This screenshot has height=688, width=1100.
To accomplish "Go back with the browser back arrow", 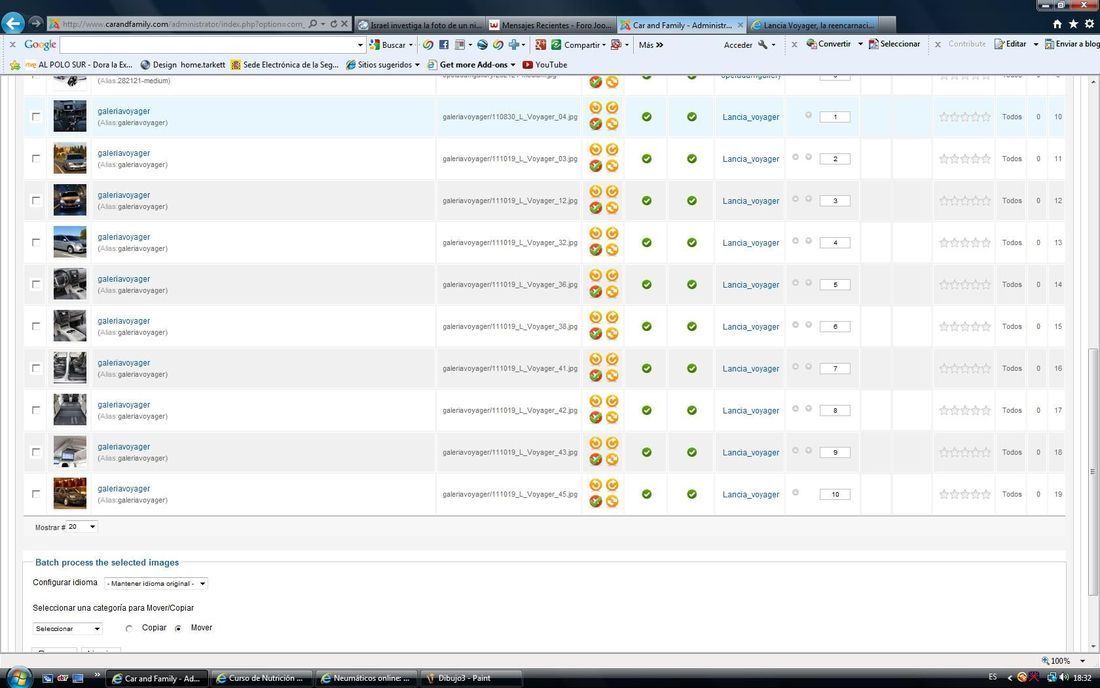I will pos(13,23).
